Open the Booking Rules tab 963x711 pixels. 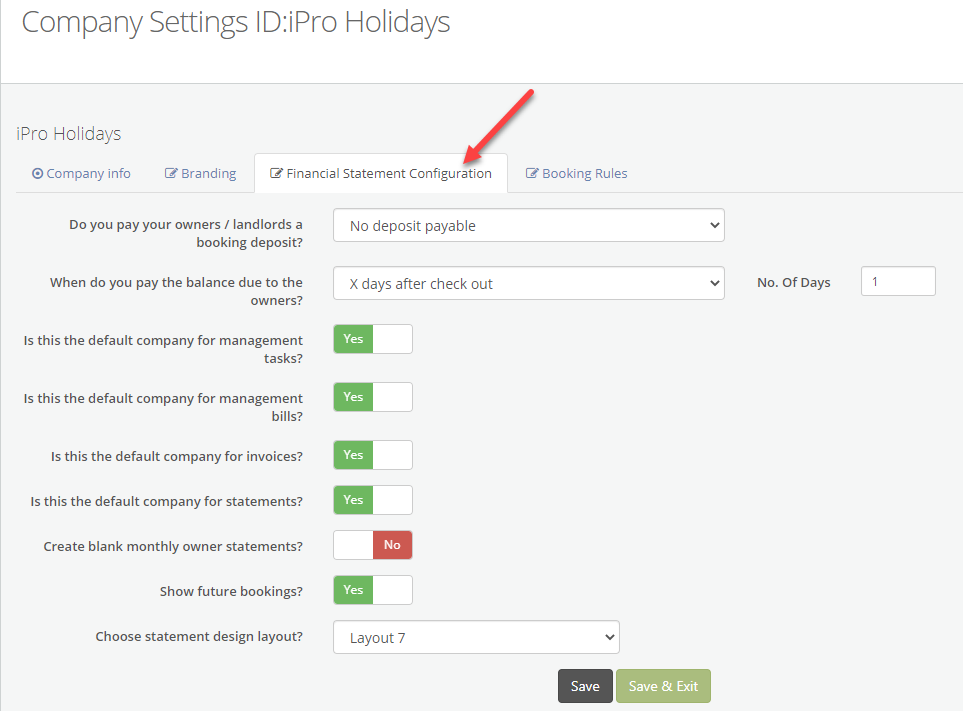click(x=576, y=174)
